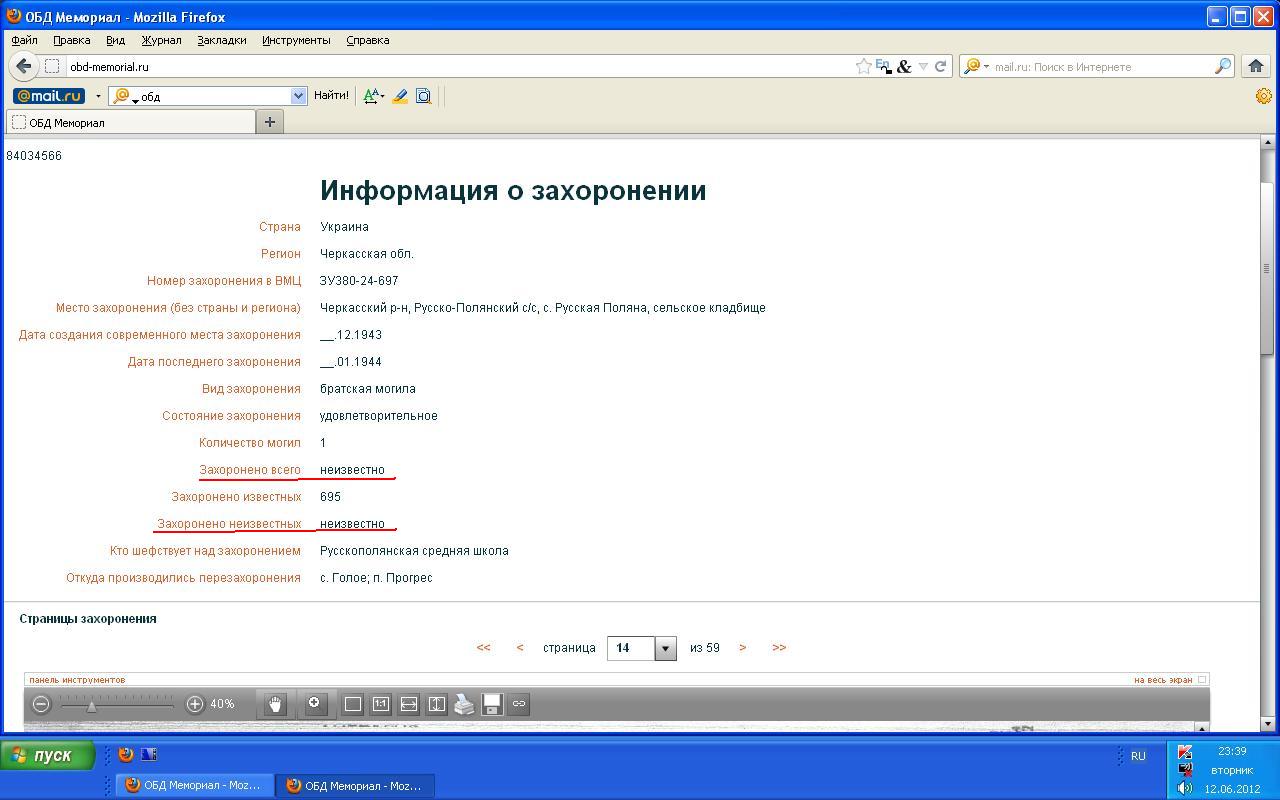Switch to second ОБД Мемориал taskbar window
1280x800 pixels.
click(355, 786)
